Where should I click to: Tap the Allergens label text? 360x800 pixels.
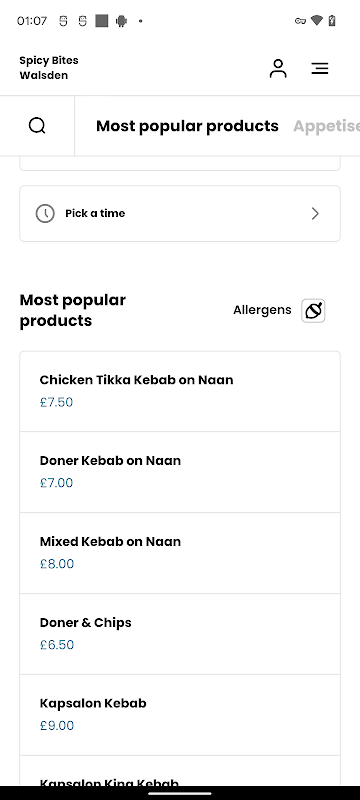pos(262,310)
